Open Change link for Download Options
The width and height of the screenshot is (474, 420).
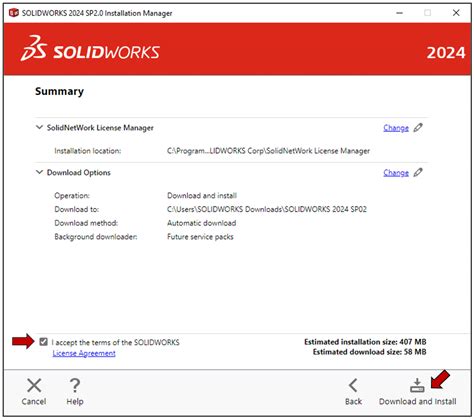pos(396,173)
